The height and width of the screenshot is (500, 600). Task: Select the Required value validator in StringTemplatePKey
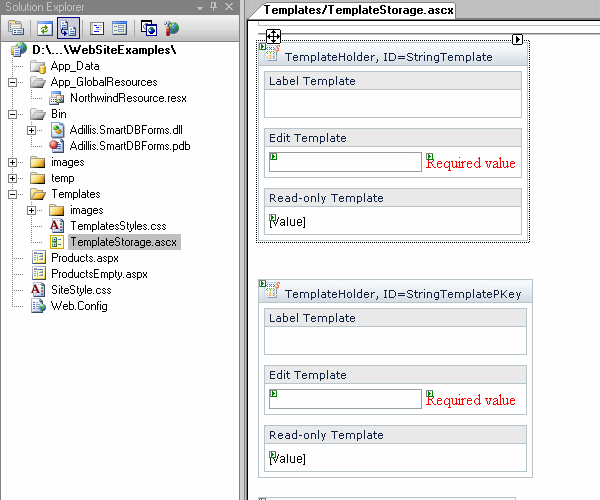(x=471, y=400)
